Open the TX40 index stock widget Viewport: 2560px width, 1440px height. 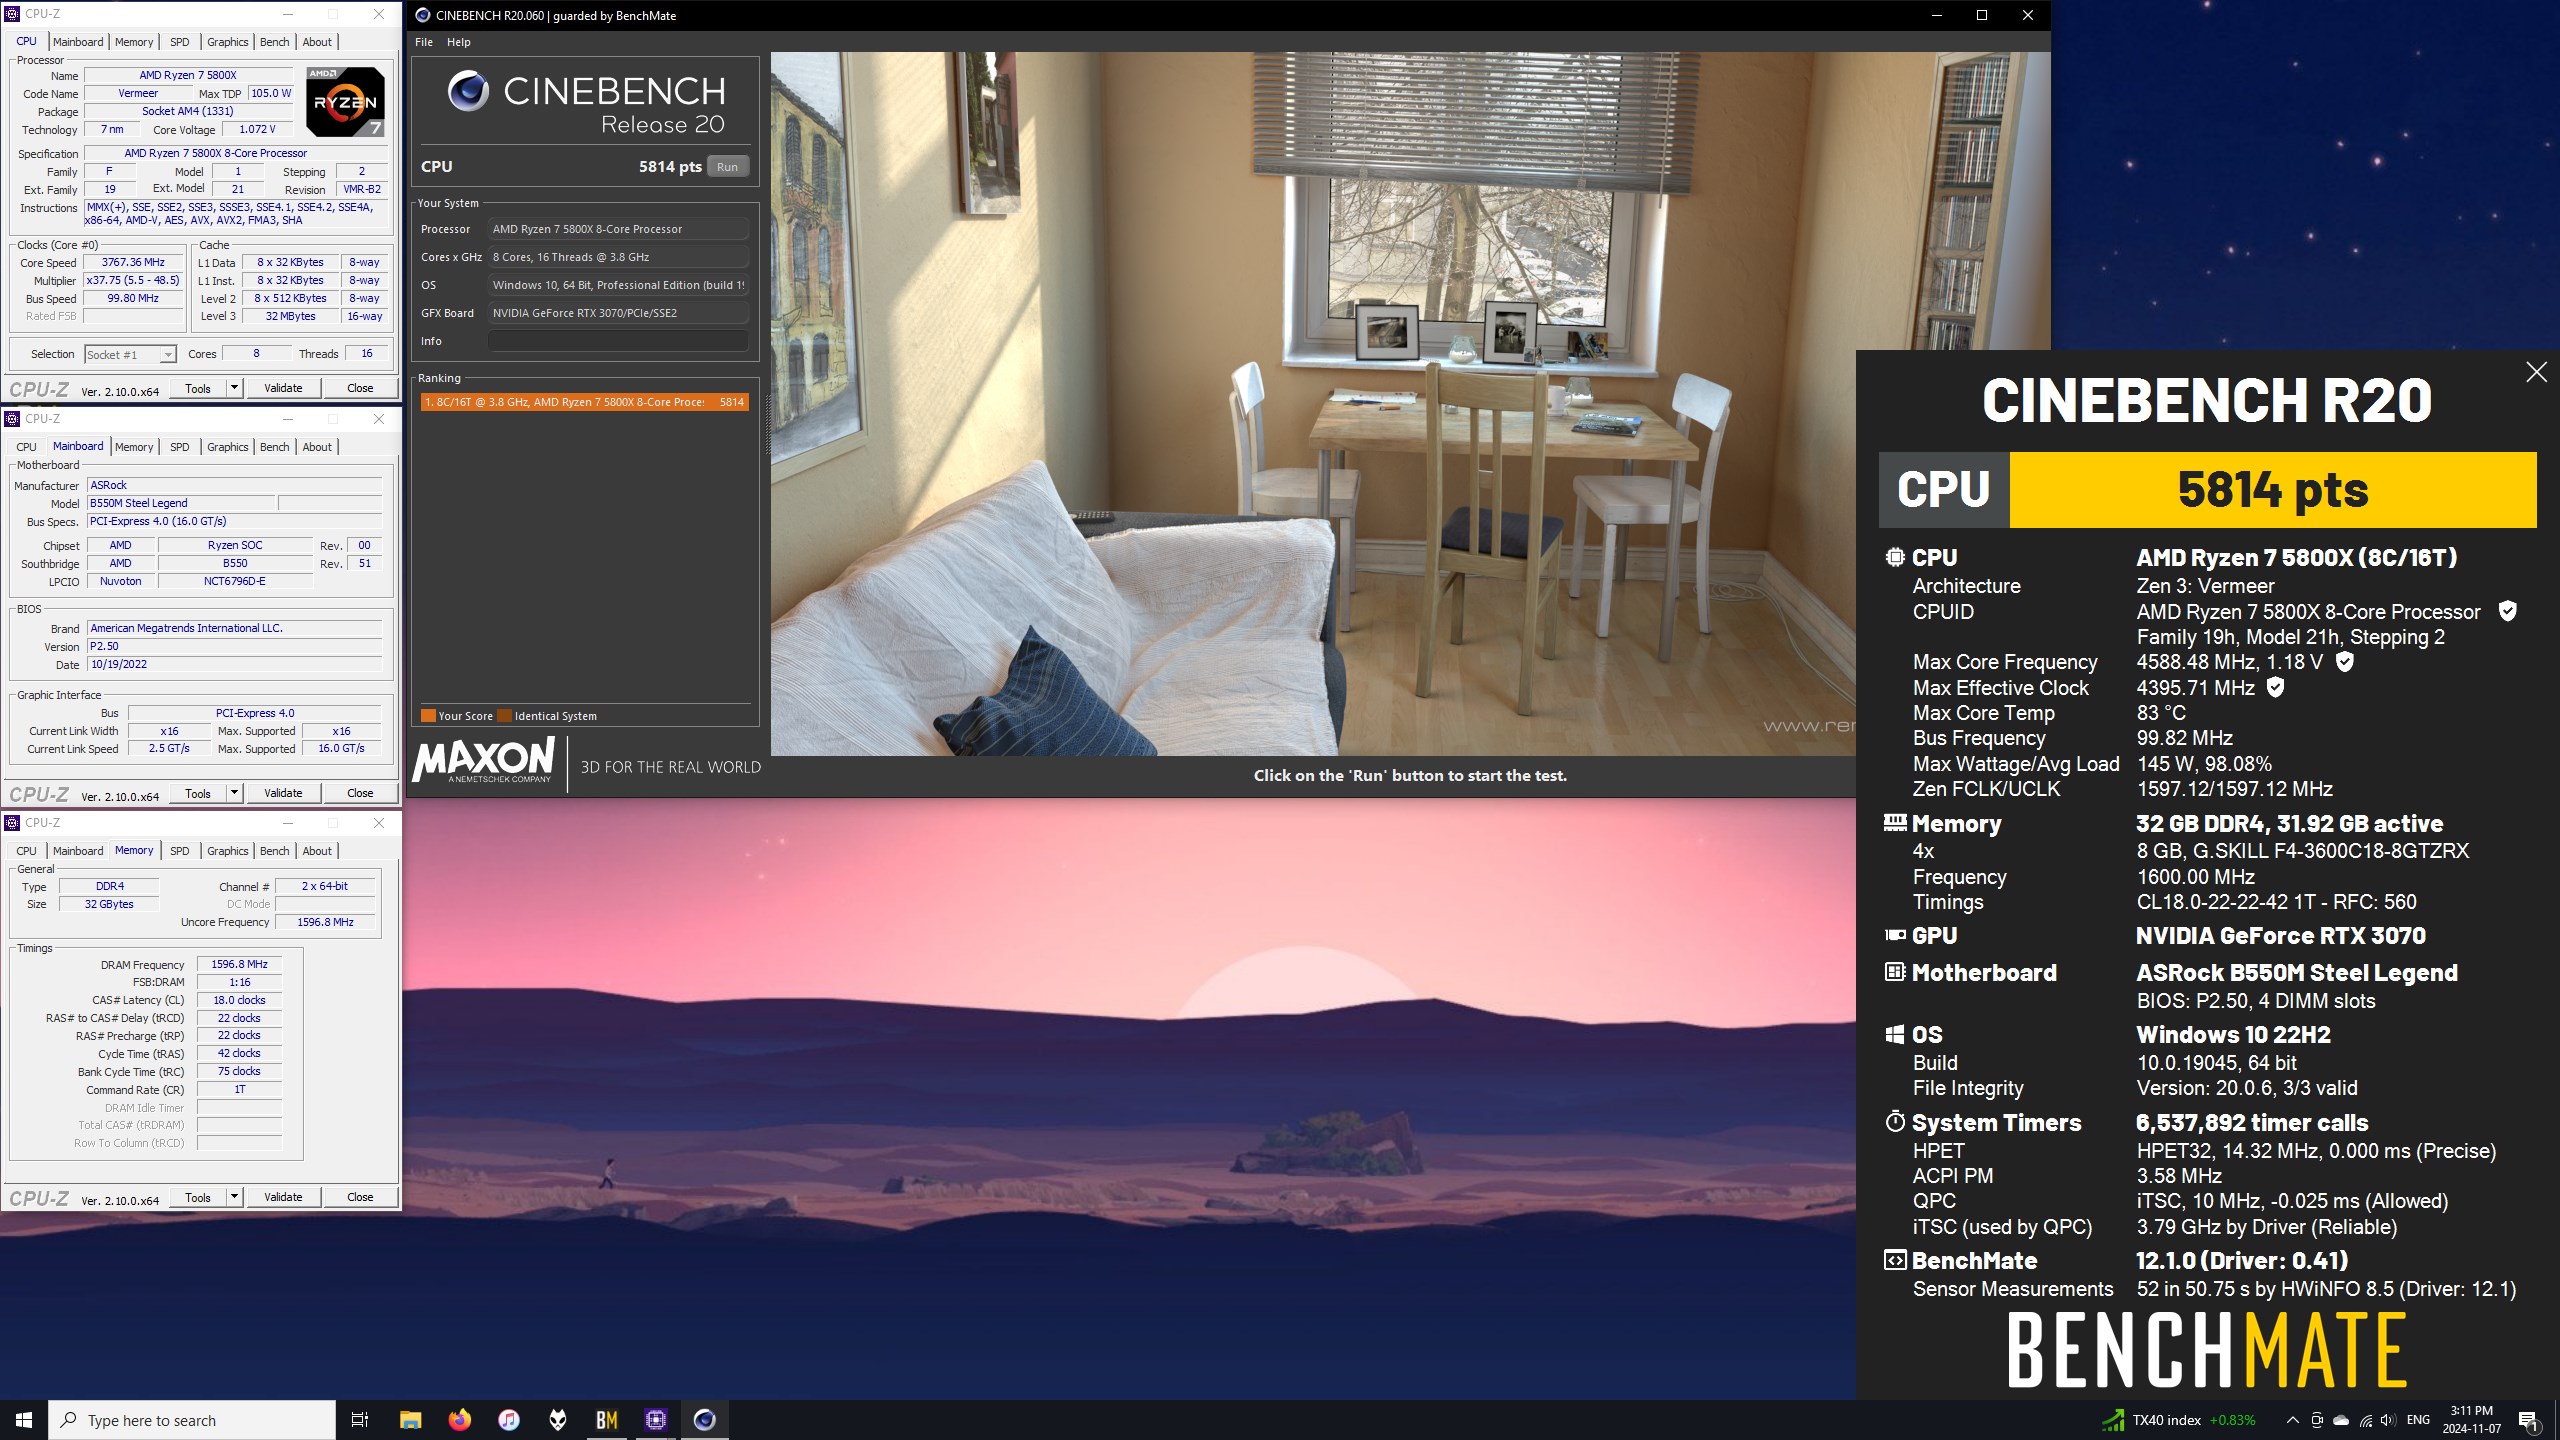[x=2179, y=1420]
